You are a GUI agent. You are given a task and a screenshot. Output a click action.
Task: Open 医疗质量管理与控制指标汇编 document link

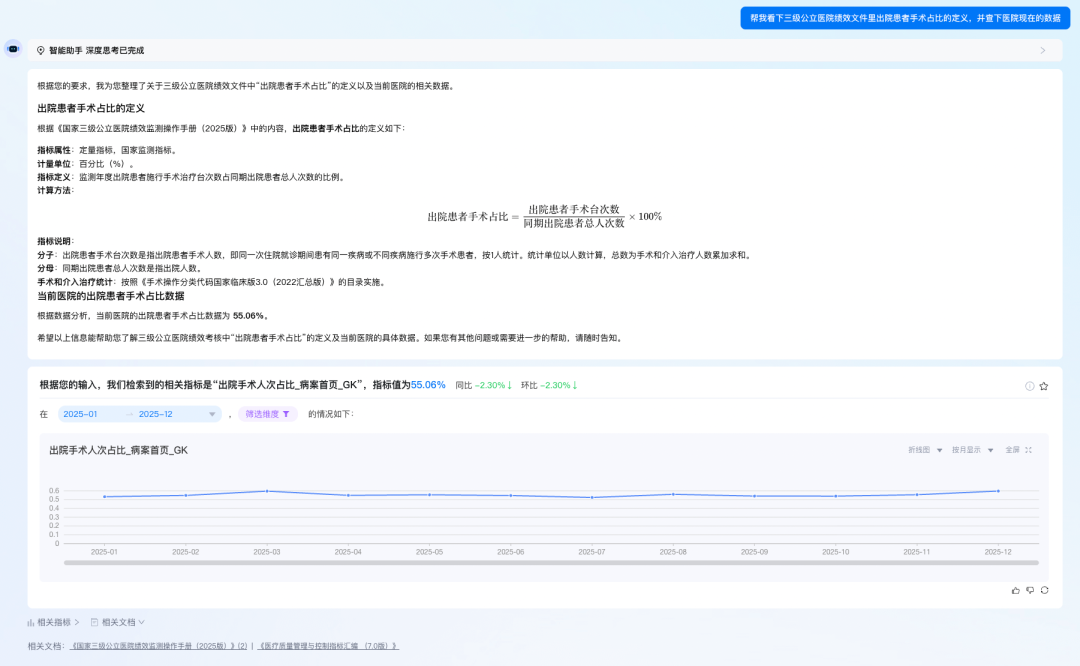point(328,646)
